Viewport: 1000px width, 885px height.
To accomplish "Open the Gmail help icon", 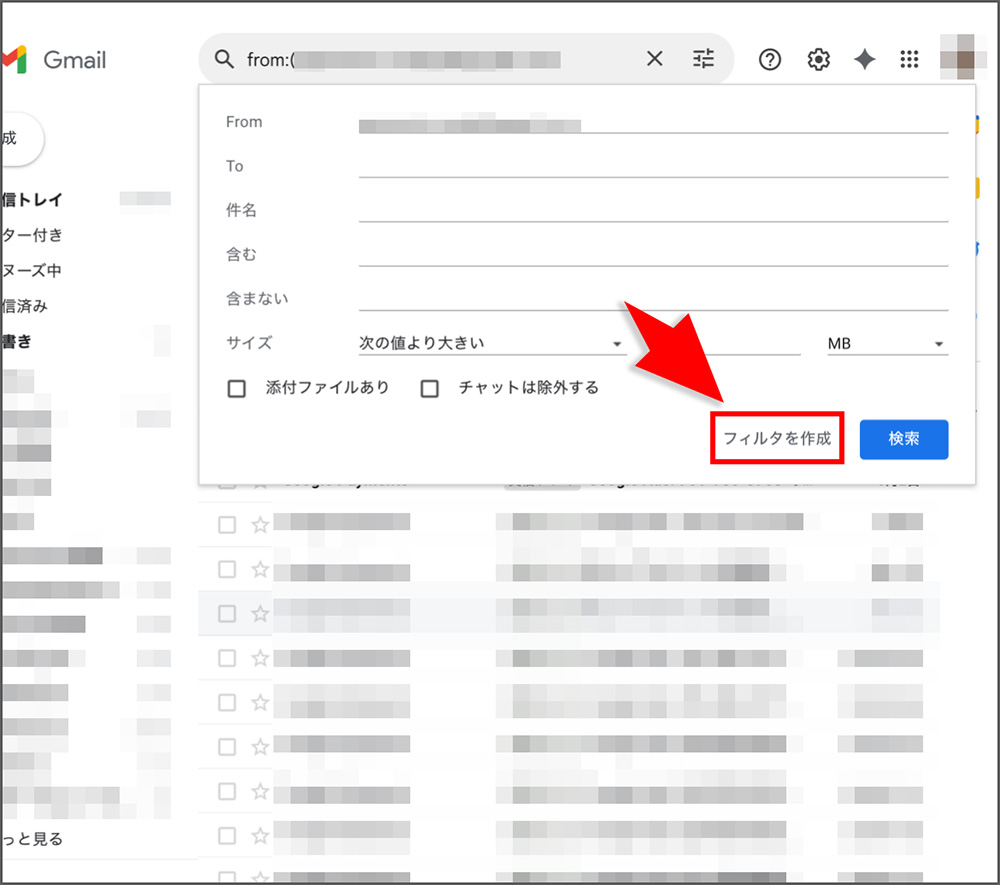I will [769, 59].
